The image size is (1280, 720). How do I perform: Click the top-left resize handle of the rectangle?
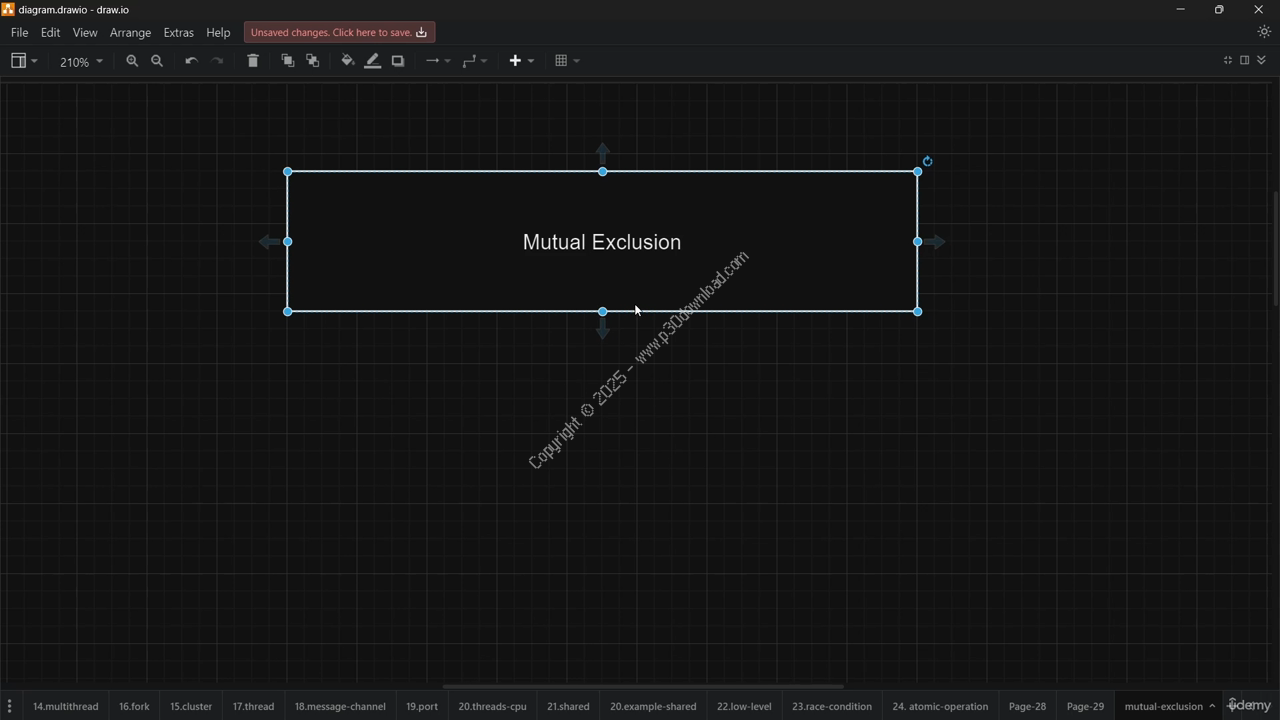[288, 172]
